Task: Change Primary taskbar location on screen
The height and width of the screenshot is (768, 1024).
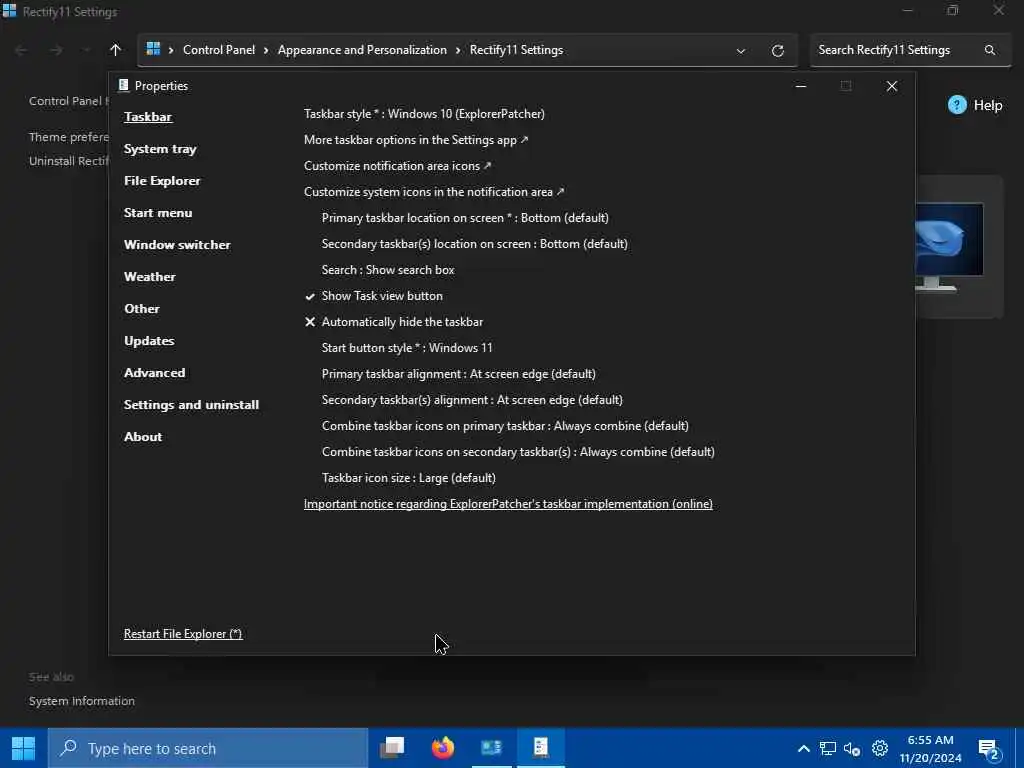Action: pos(465,218)
